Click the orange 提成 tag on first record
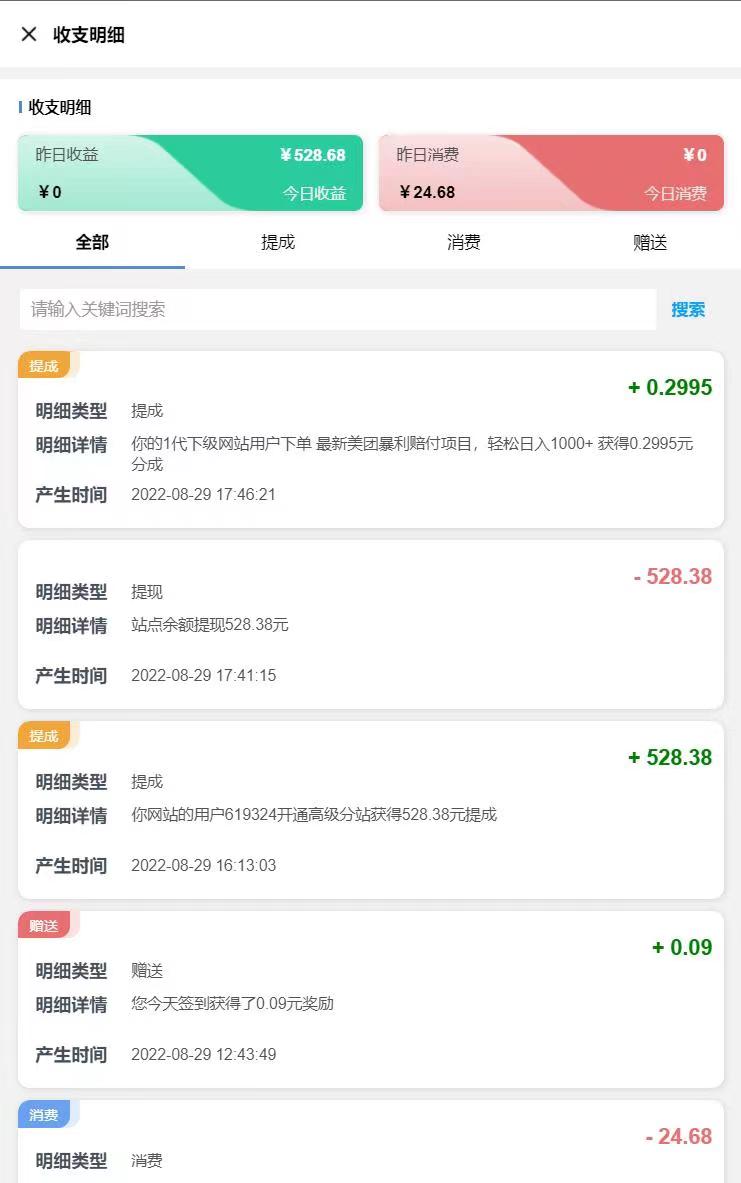The width and height of the screenshot is (741, 1183). (x=44, y=366)
